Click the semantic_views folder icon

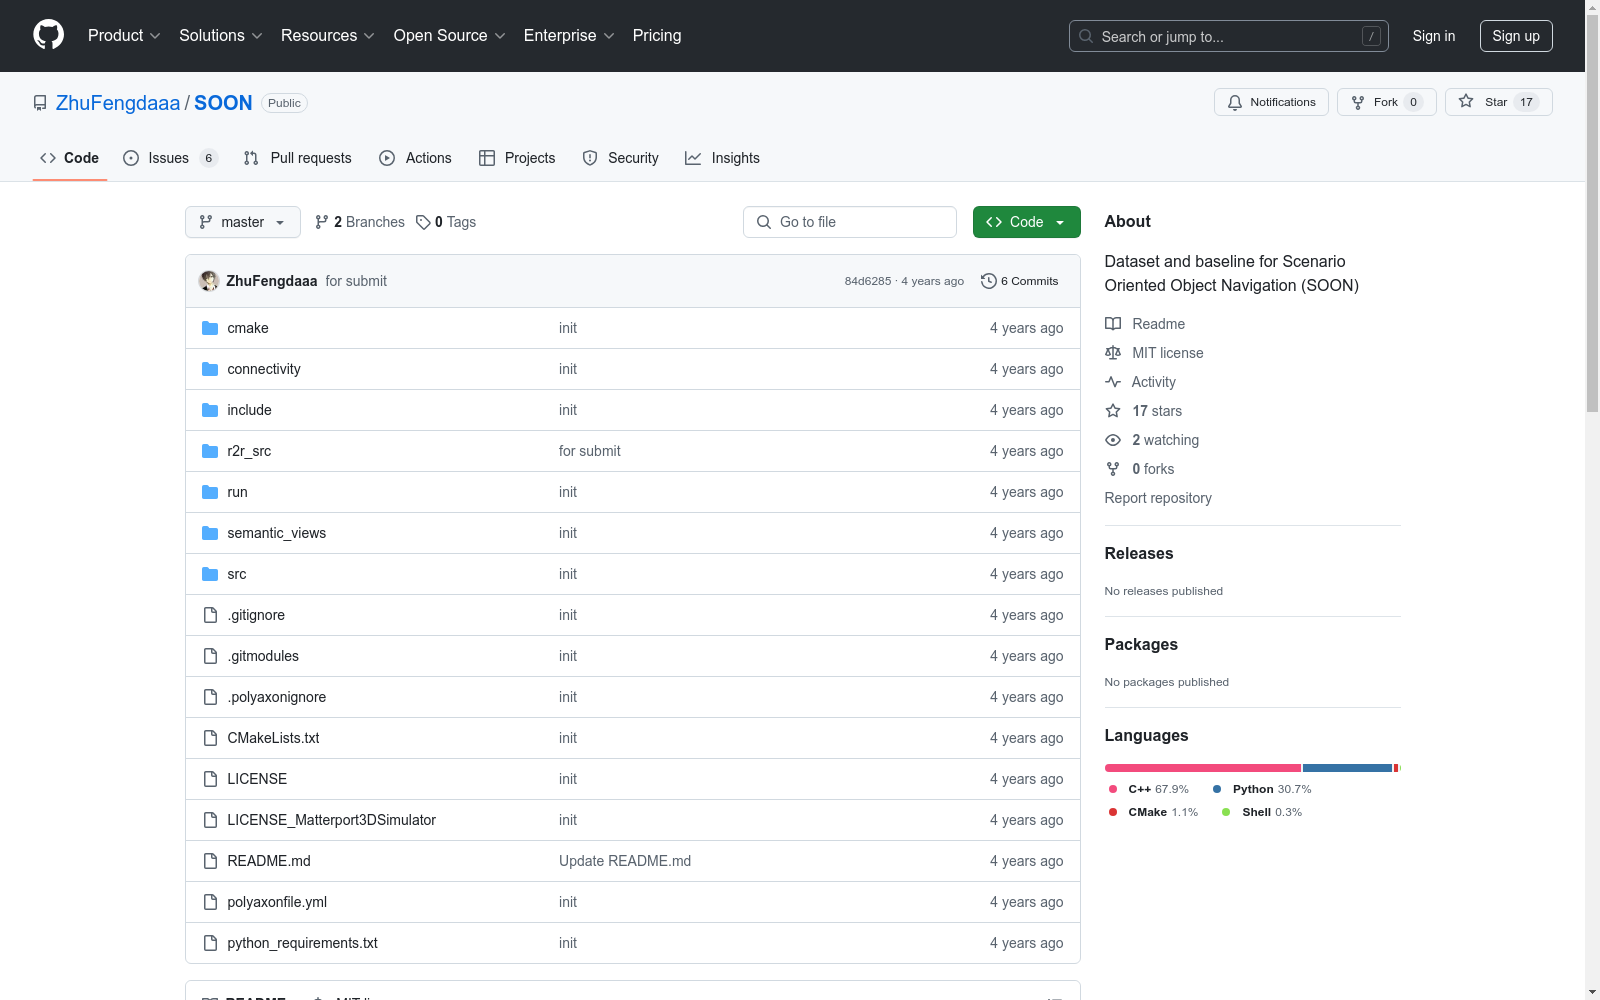point(210,533)
